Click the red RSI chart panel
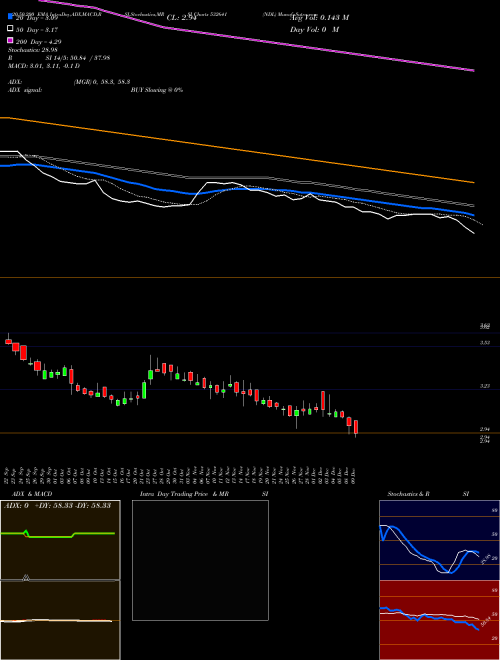Image resolution: width=500 pixels, height=660 pixels. tap(439, 620)
